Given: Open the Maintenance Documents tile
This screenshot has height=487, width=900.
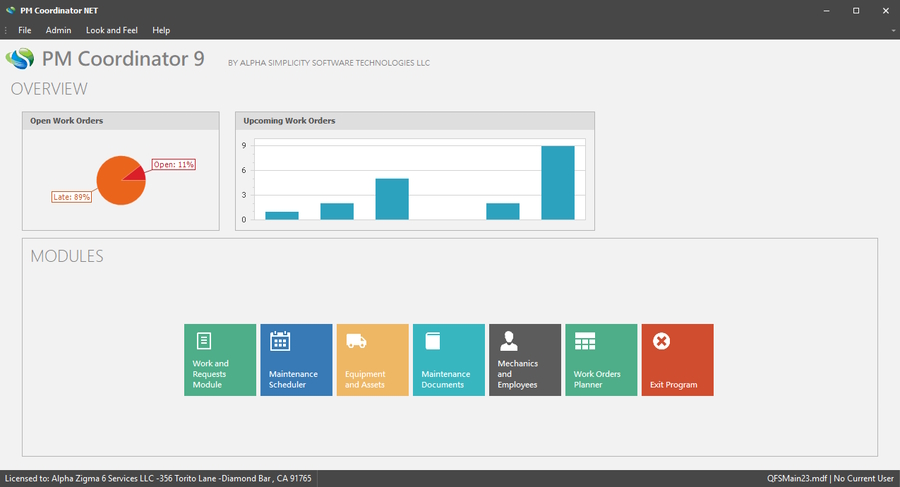Looking at the screenshot, I should 449,360.
